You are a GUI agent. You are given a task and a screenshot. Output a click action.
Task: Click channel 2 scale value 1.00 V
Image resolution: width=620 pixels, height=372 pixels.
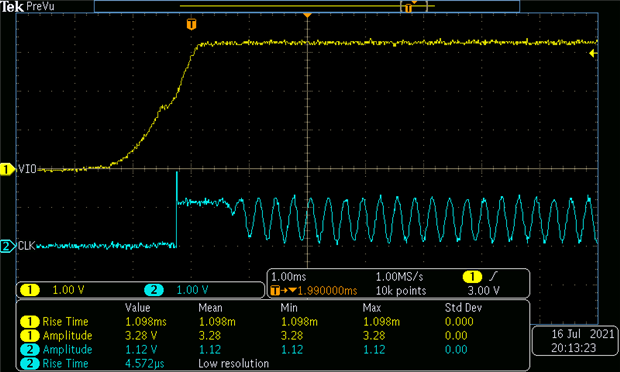pos(192,290)
